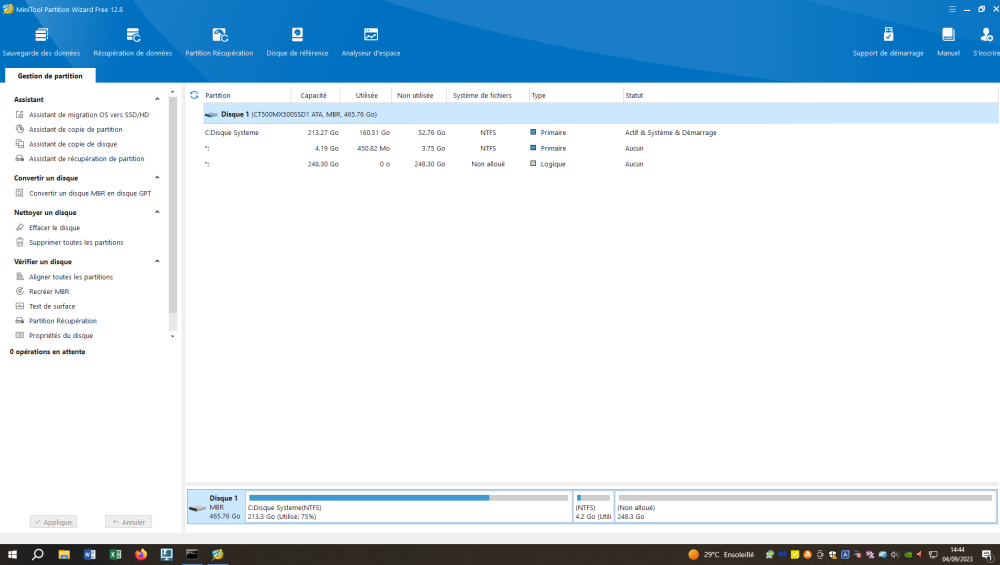Viewport: 1000px width, 565px height.
Task: Launch Récupération de données tool
Action: 132,41
